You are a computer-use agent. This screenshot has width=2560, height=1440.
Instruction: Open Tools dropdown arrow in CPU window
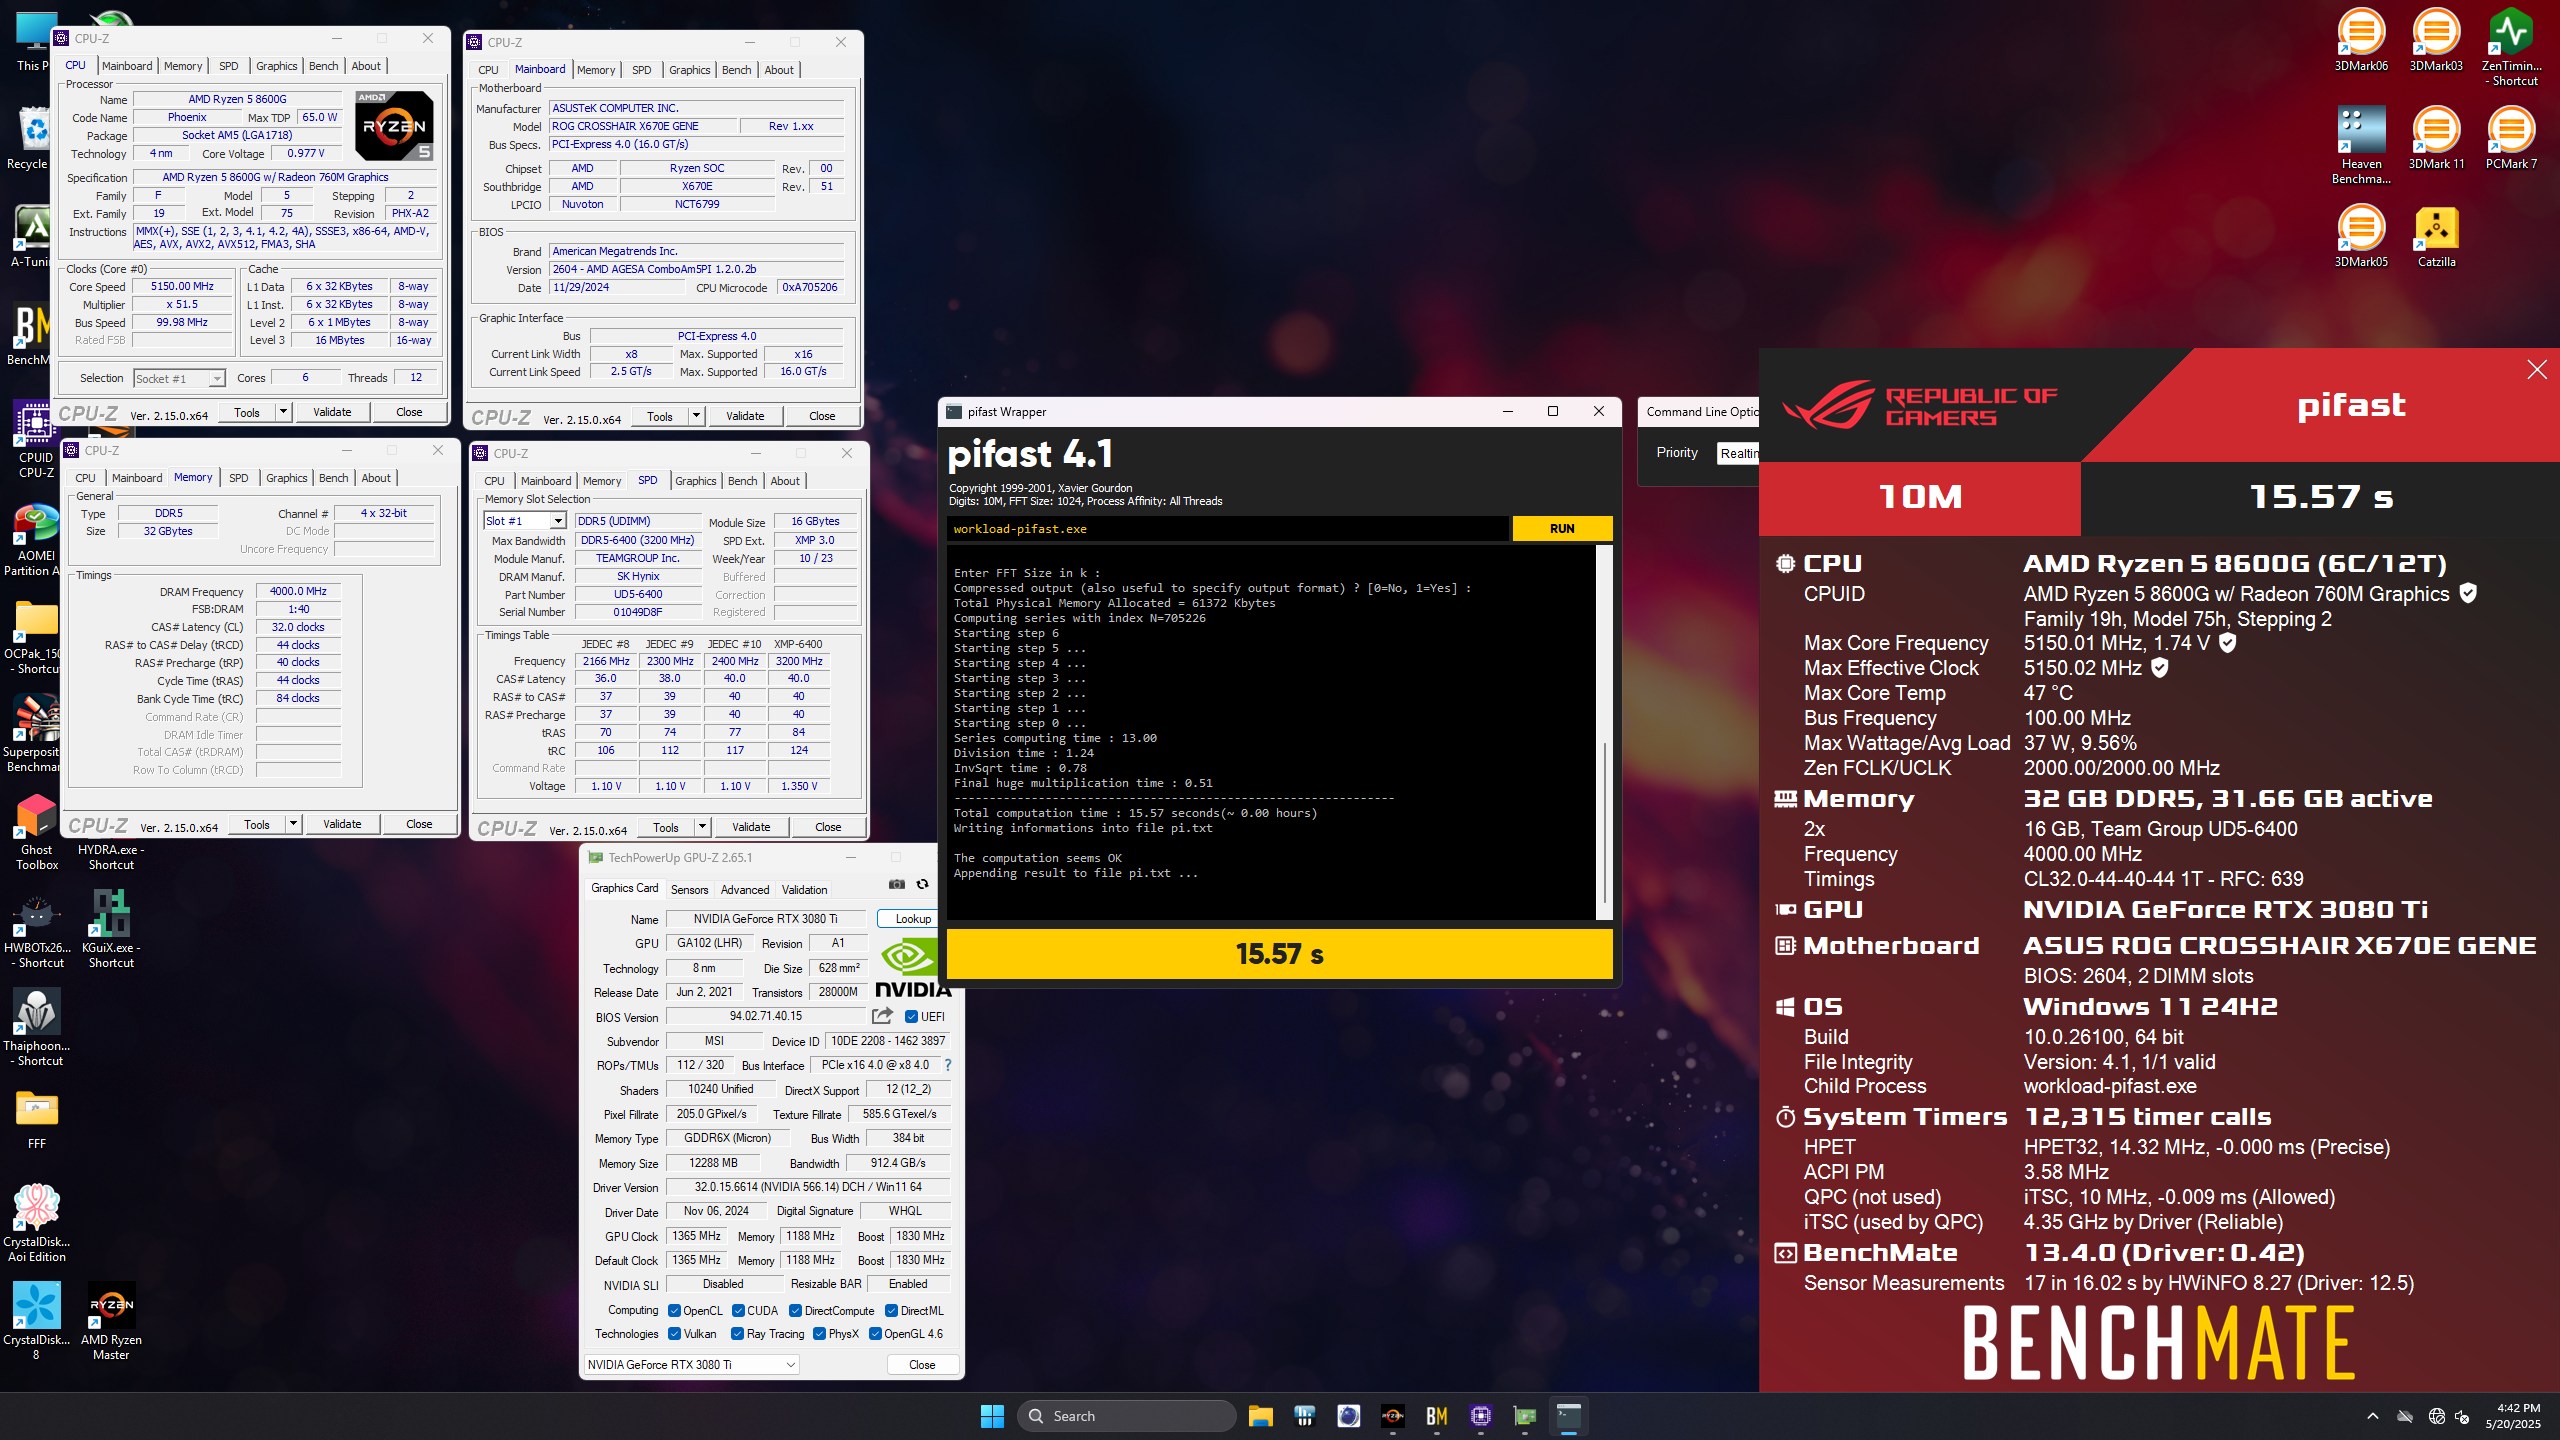[283, 412]
